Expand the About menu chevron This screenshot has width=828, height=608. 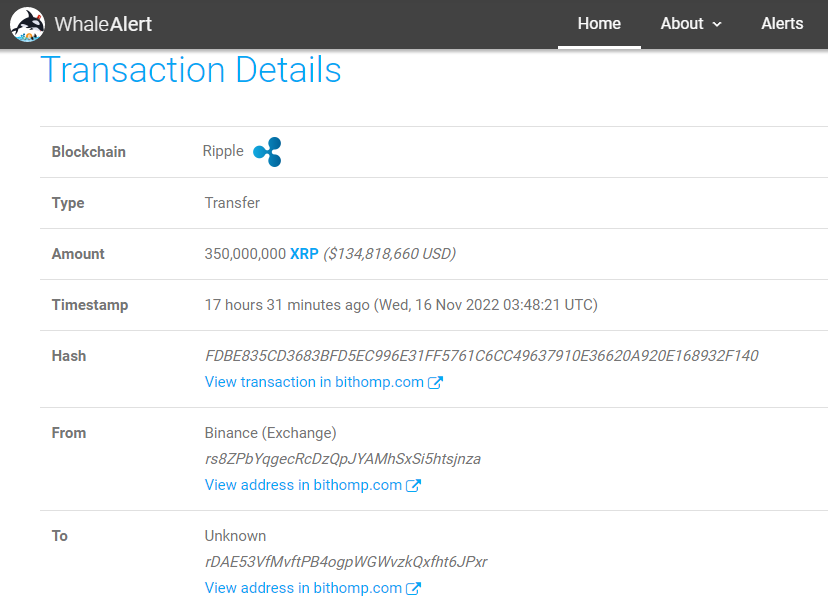tap(717, 24)
